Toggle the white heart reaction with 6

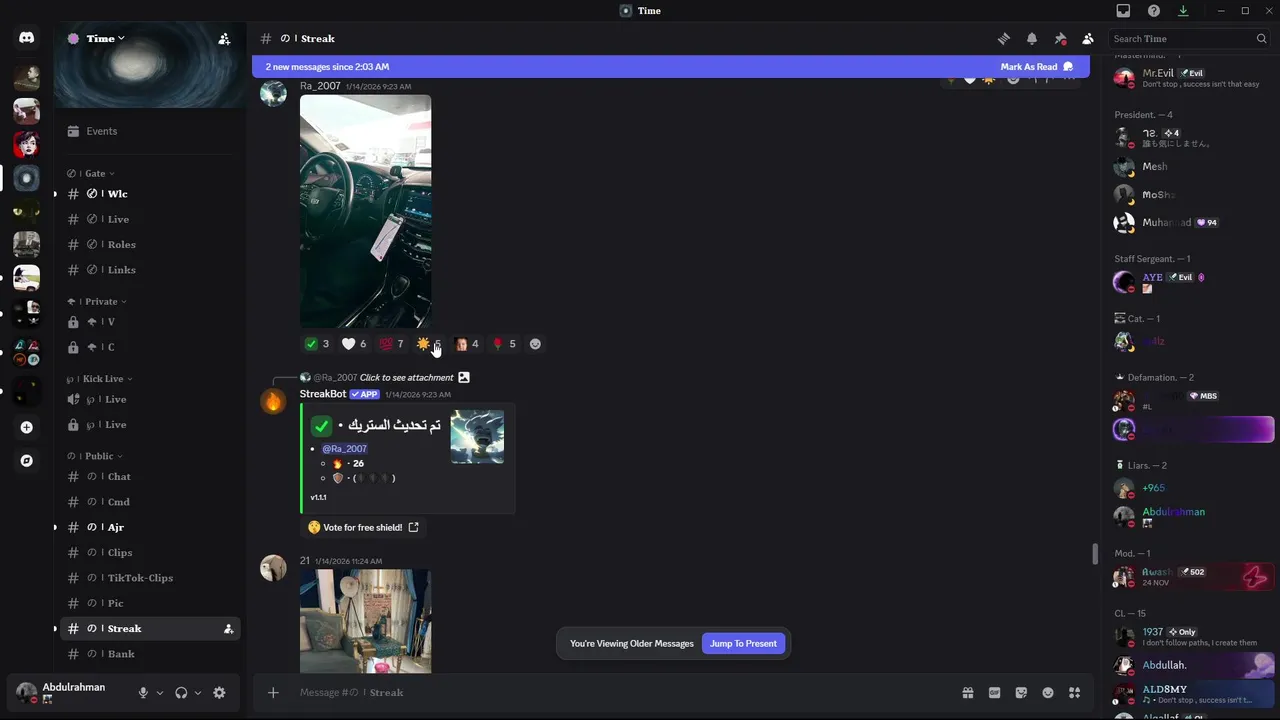354,344
